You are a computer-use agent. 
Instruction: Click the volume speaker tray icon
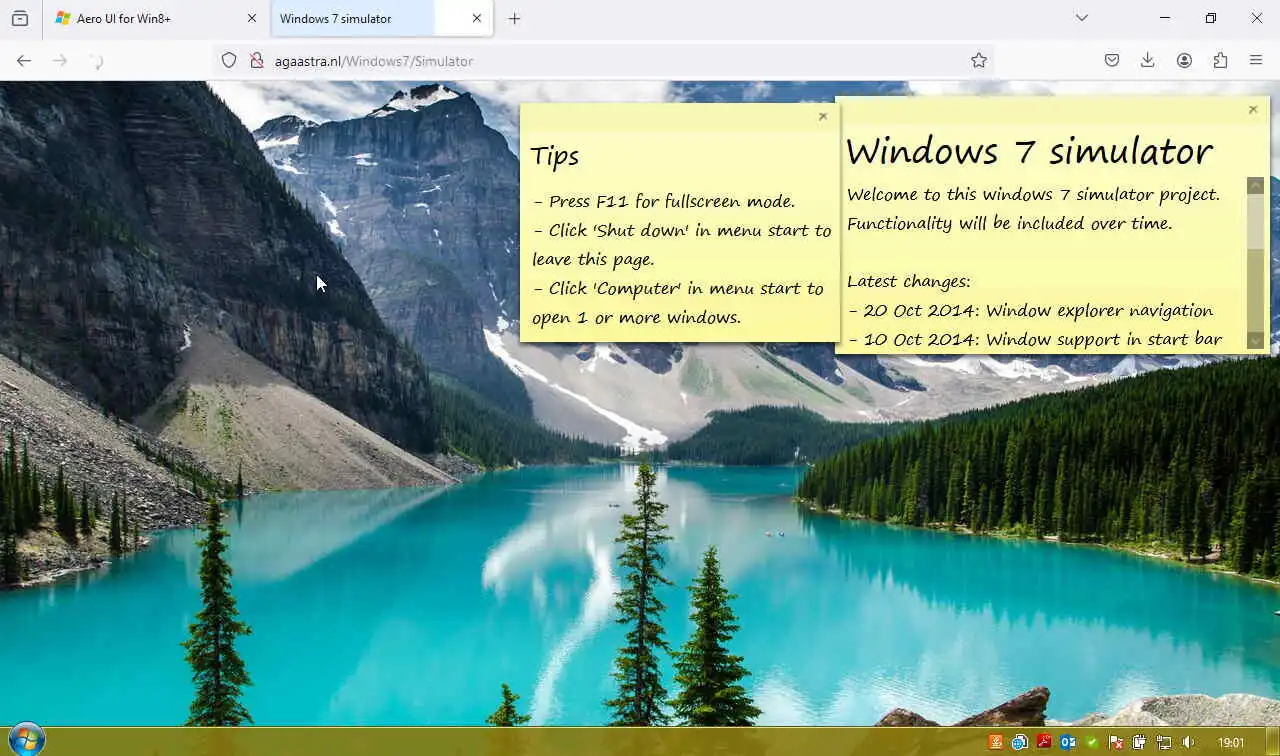[x=1188, y=742]
